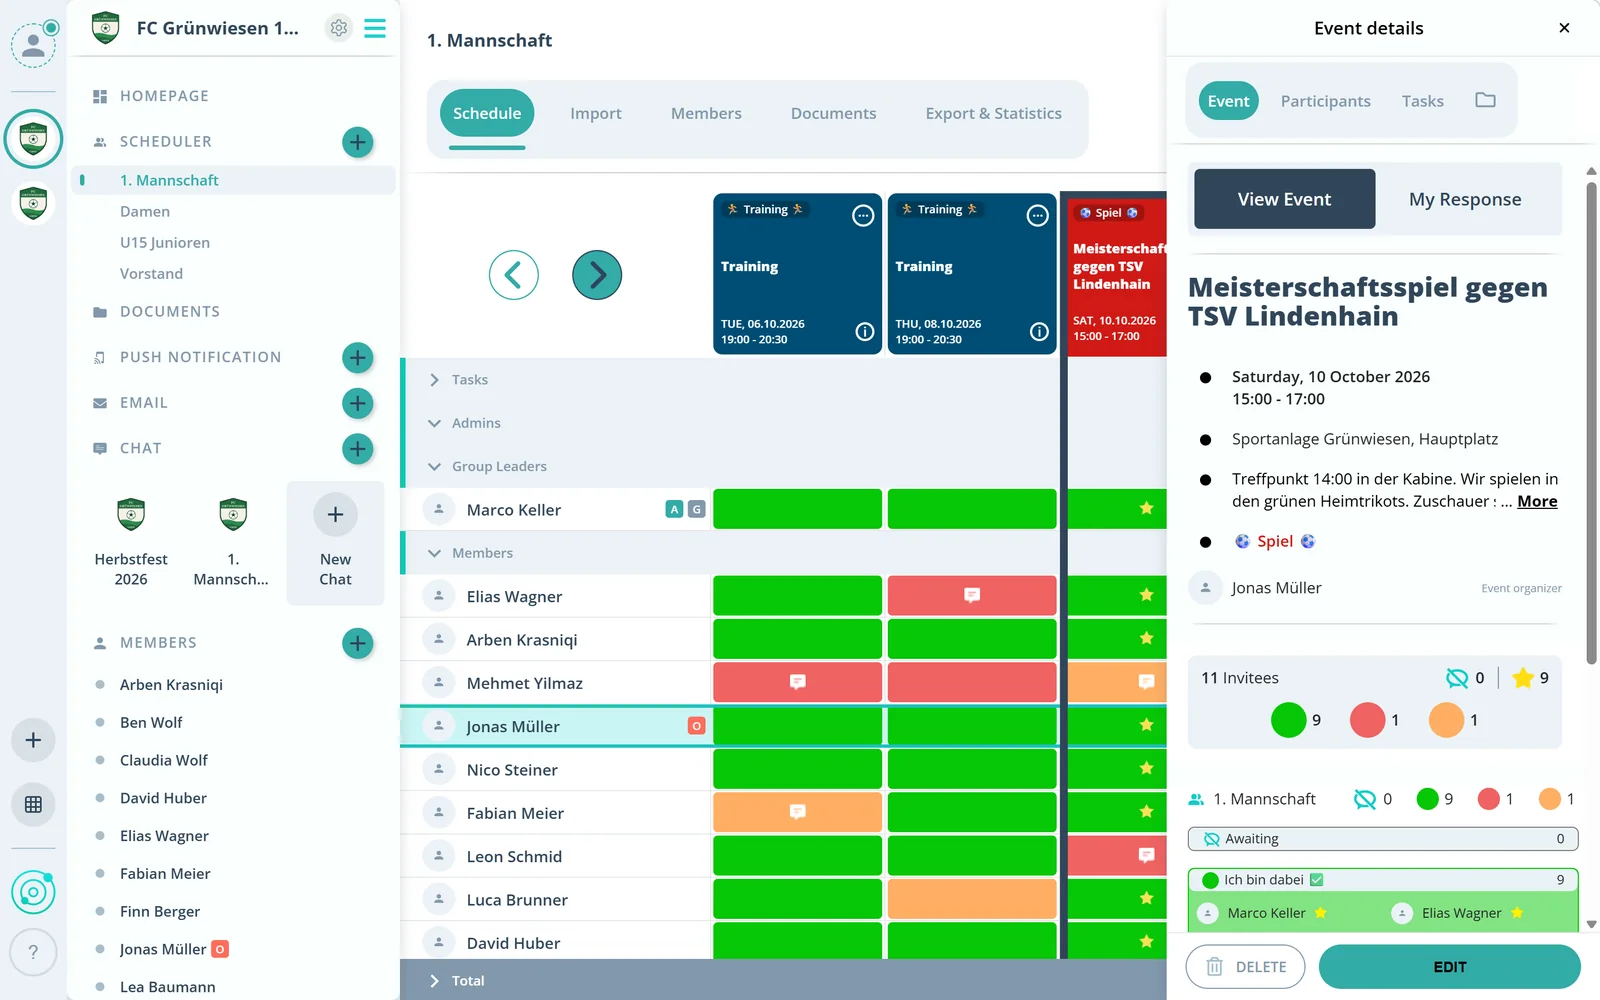
Task: Select View Event toggle
Action: click(1284, 199)
